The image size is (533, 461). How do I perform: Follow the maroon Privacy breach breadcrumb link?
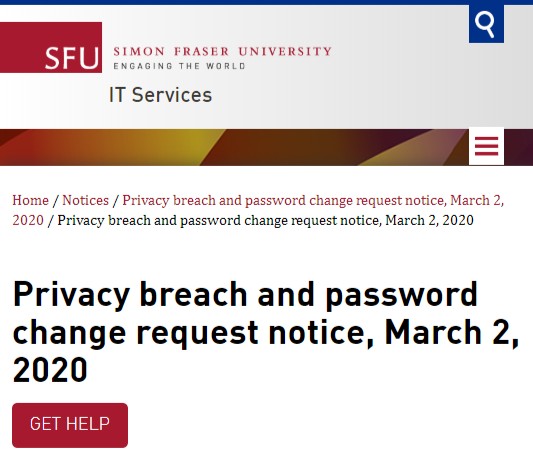tap(313, 201)
